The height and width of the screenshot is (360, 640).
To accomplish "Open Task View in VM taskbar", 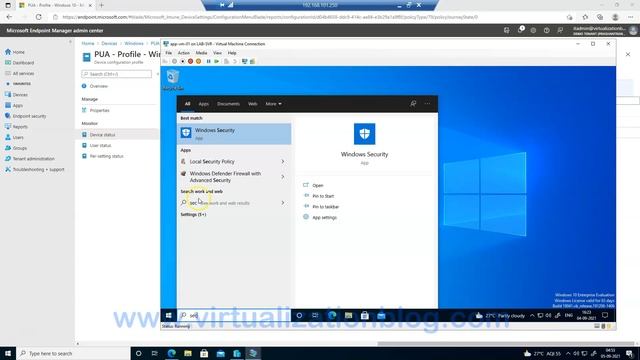I will (315, 316).
